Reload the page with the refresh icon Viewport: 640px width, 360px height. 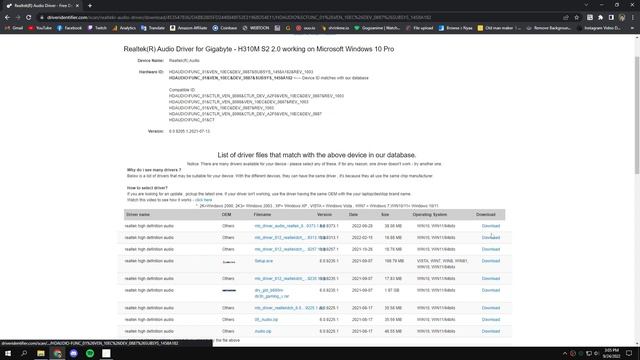point(29,18)
